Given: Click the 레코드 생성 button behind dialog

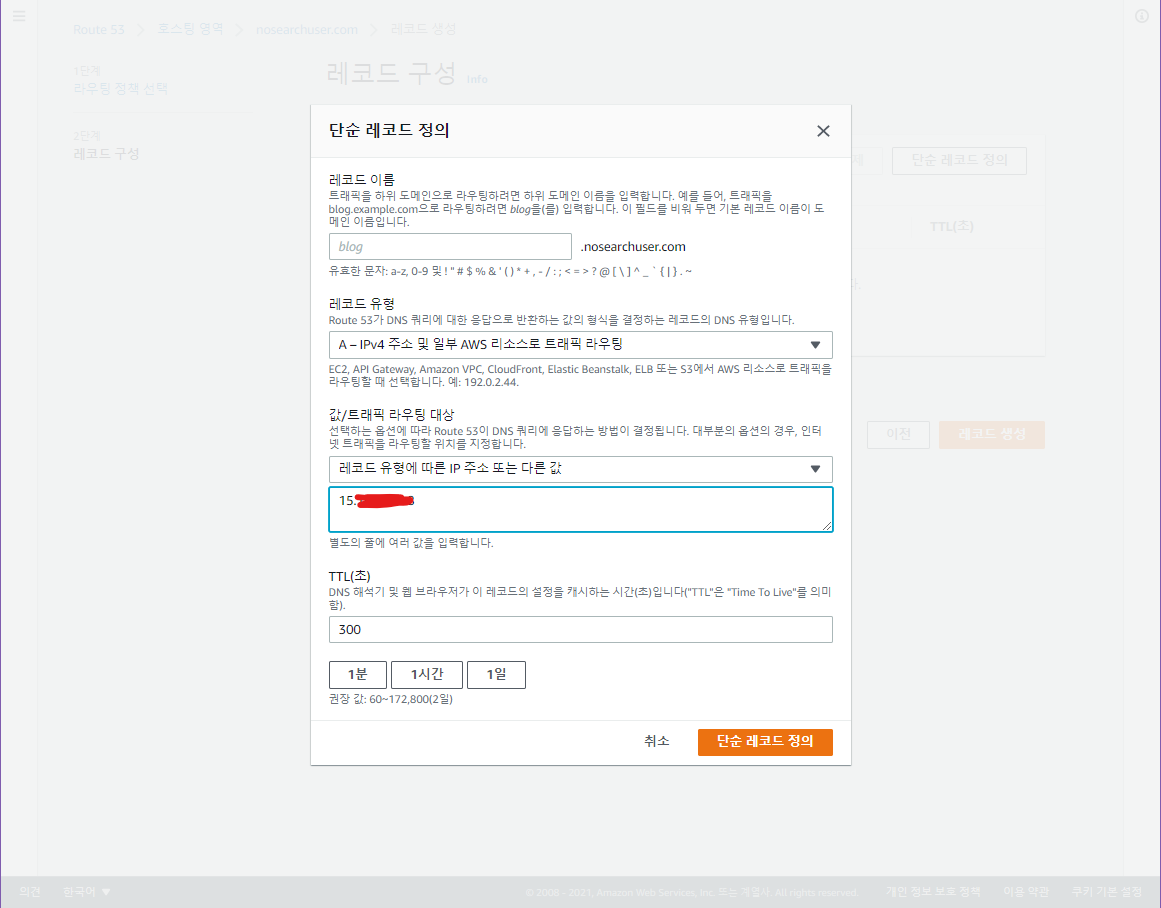Looking at the screenshot, I should click(x=991, y=435).
